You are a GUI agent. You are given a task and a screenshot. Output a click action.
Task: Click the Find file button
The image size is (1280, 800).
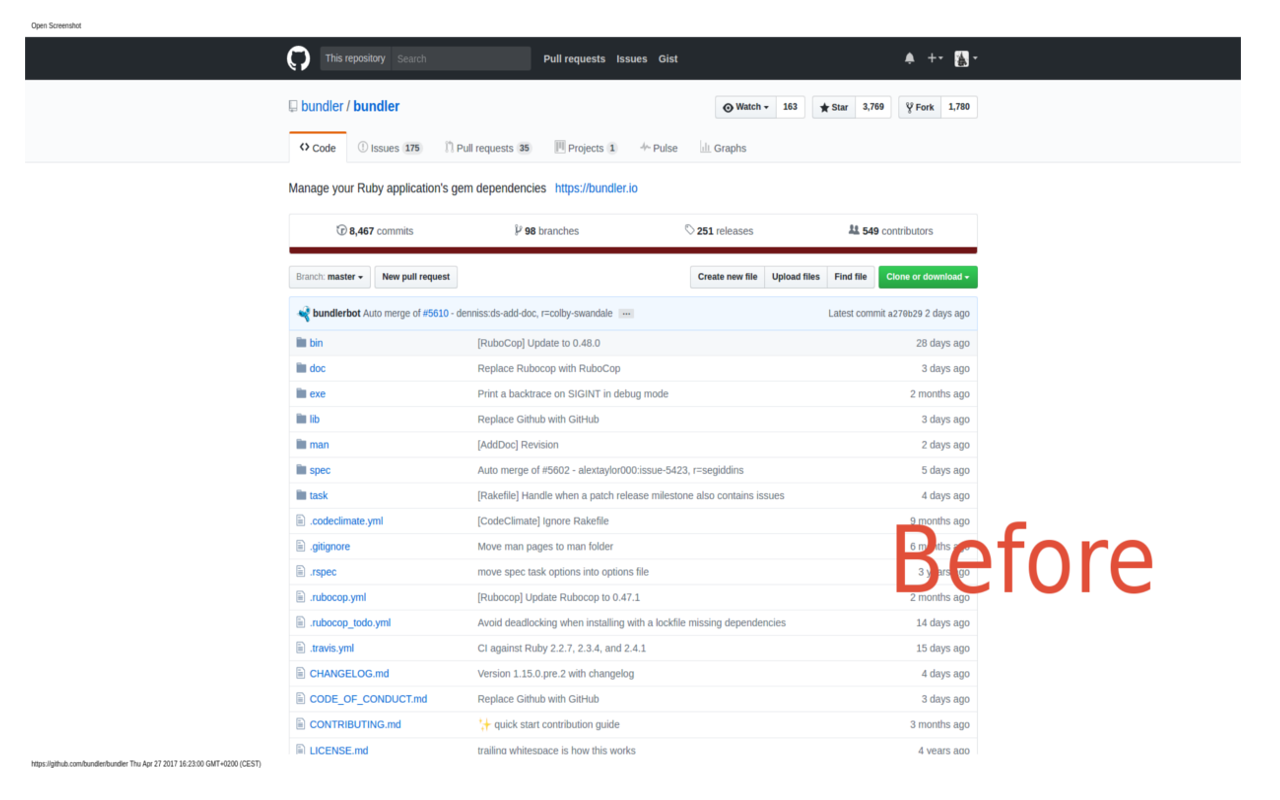tap(850, 277)
